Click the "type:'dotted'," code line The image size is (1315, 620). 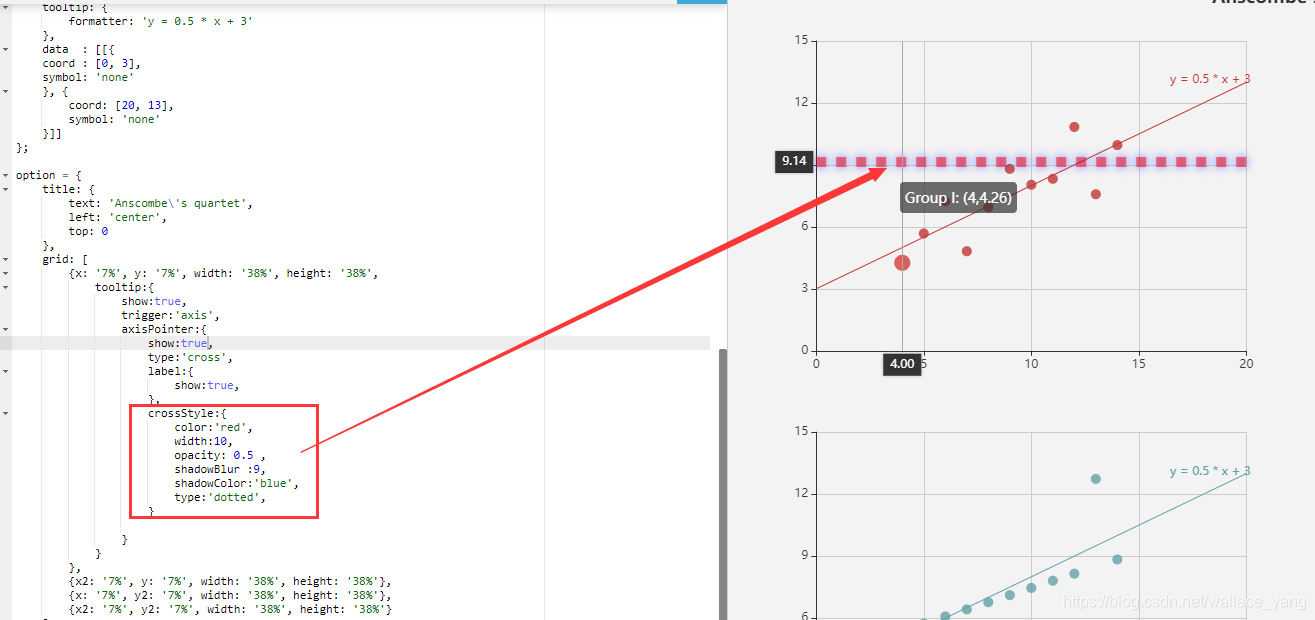(220, 497)
